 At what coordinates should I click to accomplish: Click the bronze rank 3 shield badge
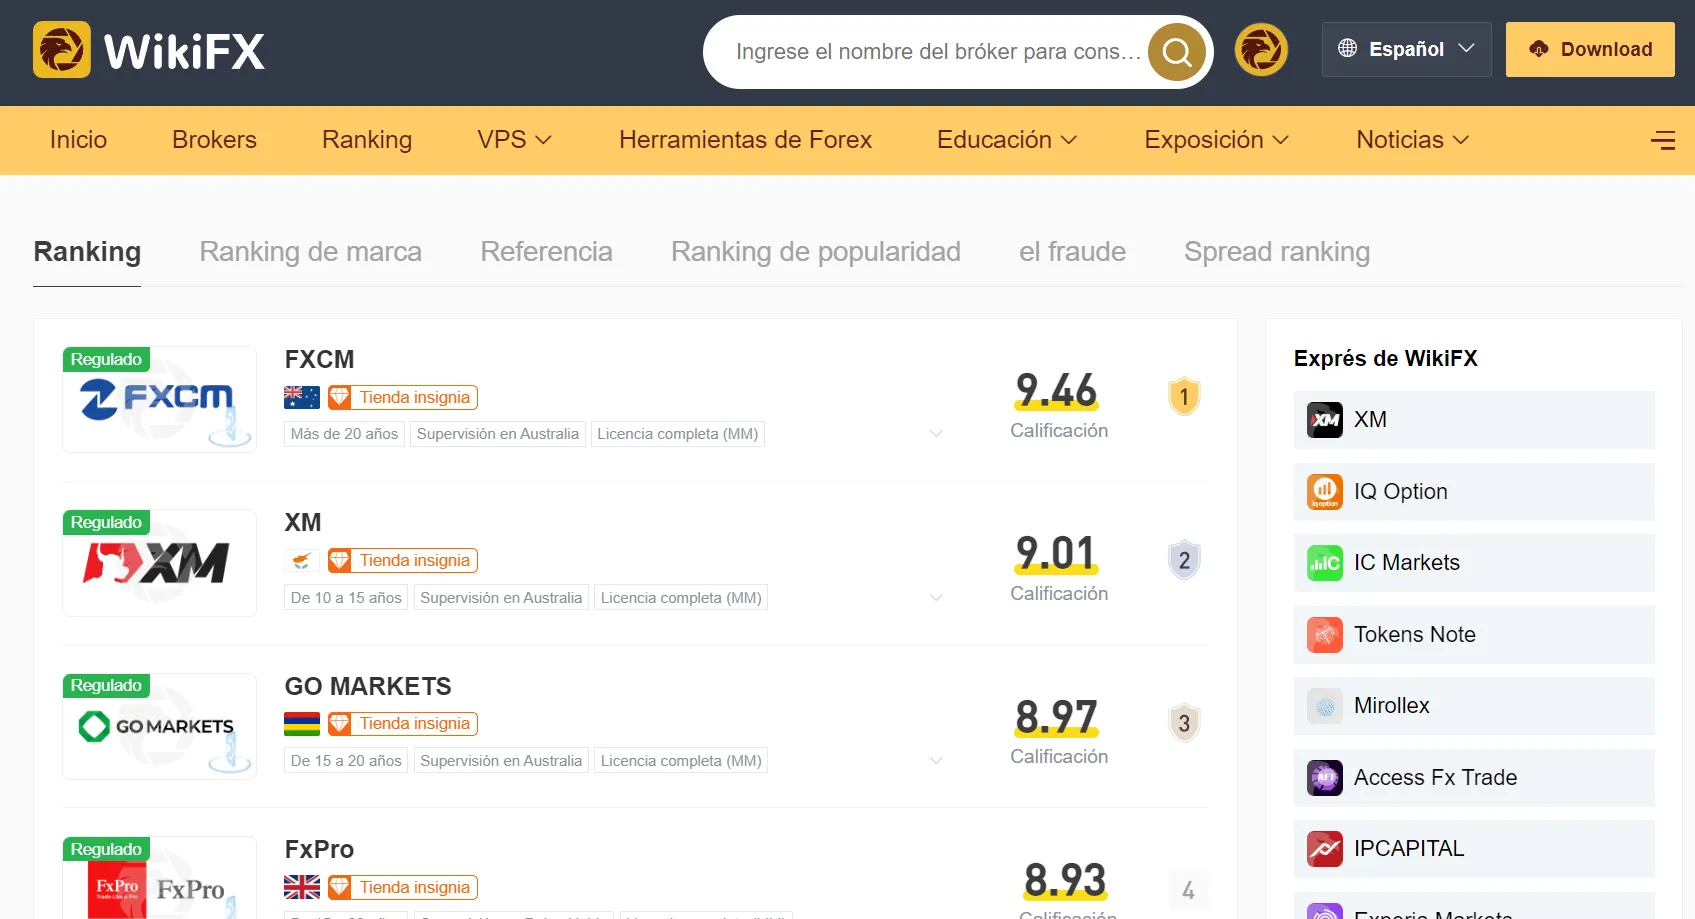(x=1184, y=723)
